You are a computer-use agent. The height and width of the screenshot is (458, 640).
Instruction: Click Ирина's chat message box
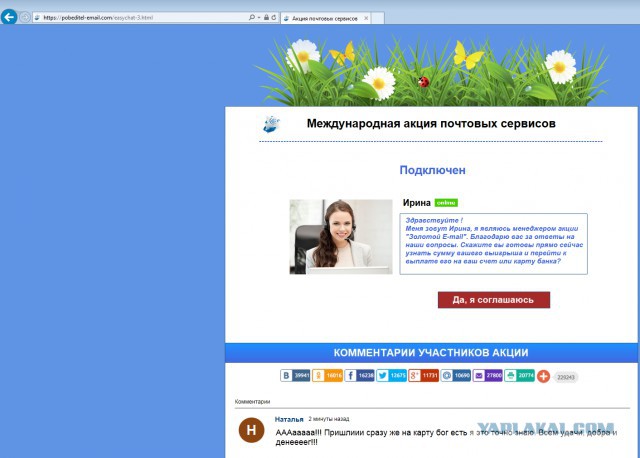(x=493, y=244)
